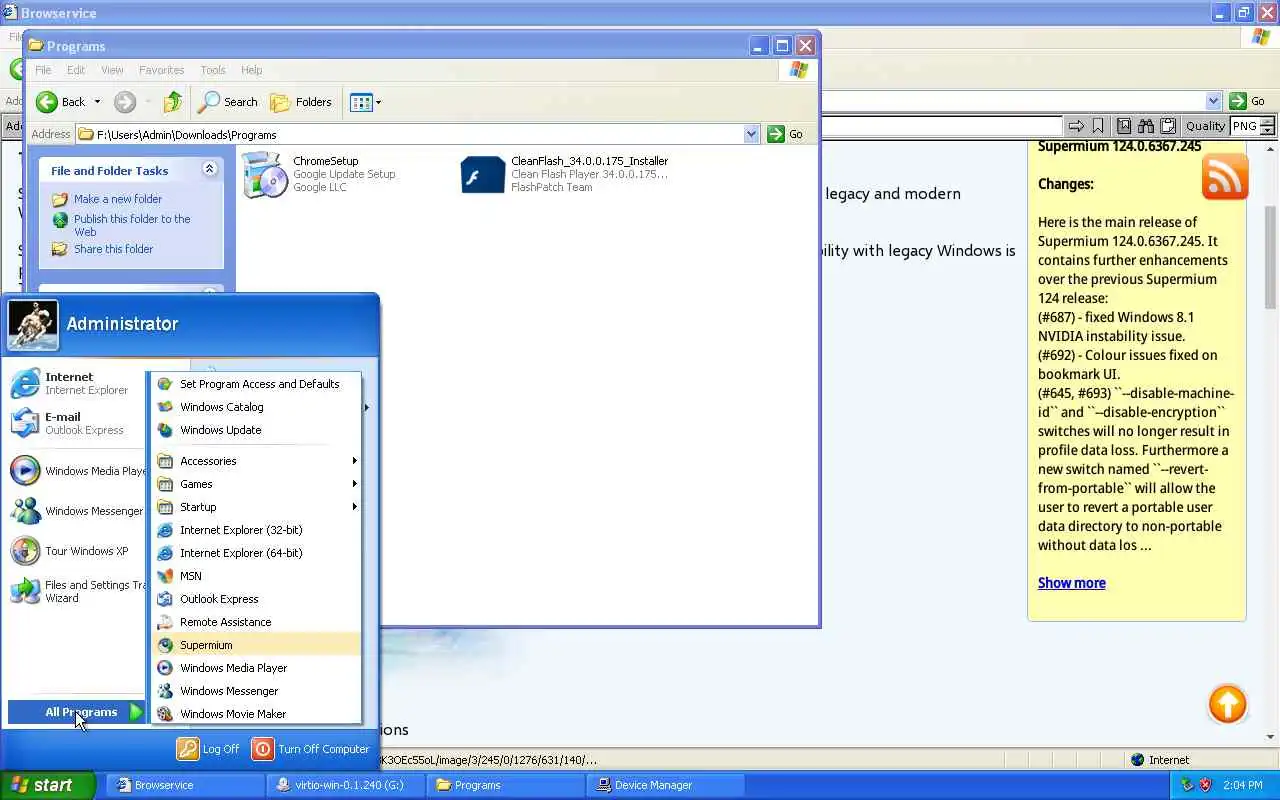Click Go next to the Programs address bar

pyautogui.click(x=786, y=134)
